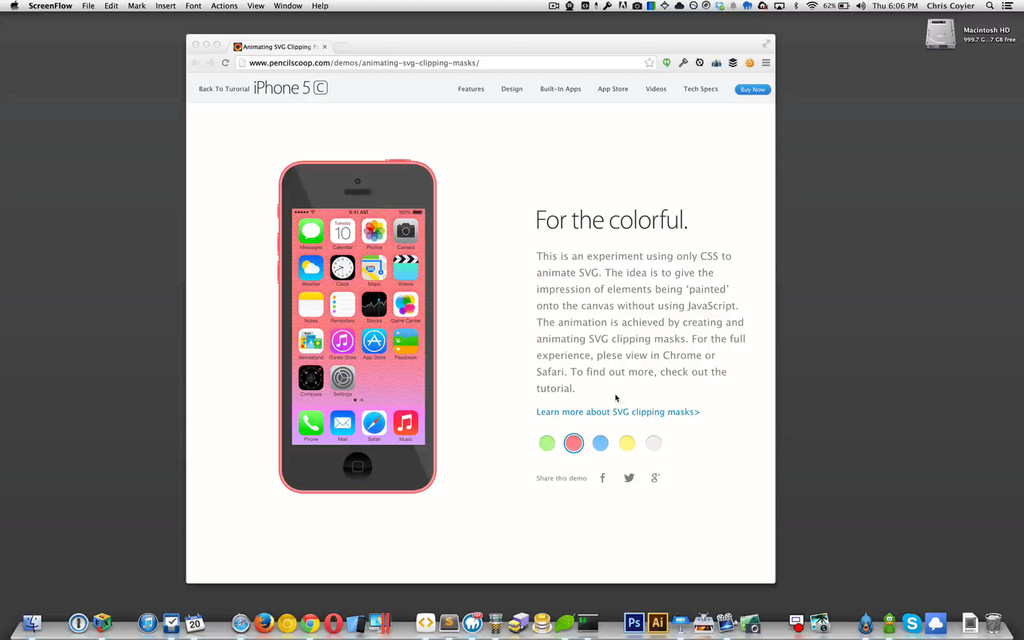Image resolution: width=1024 pixels, height=640 pixels.
Task: Open the Help menu
Action: coord(320,6)
